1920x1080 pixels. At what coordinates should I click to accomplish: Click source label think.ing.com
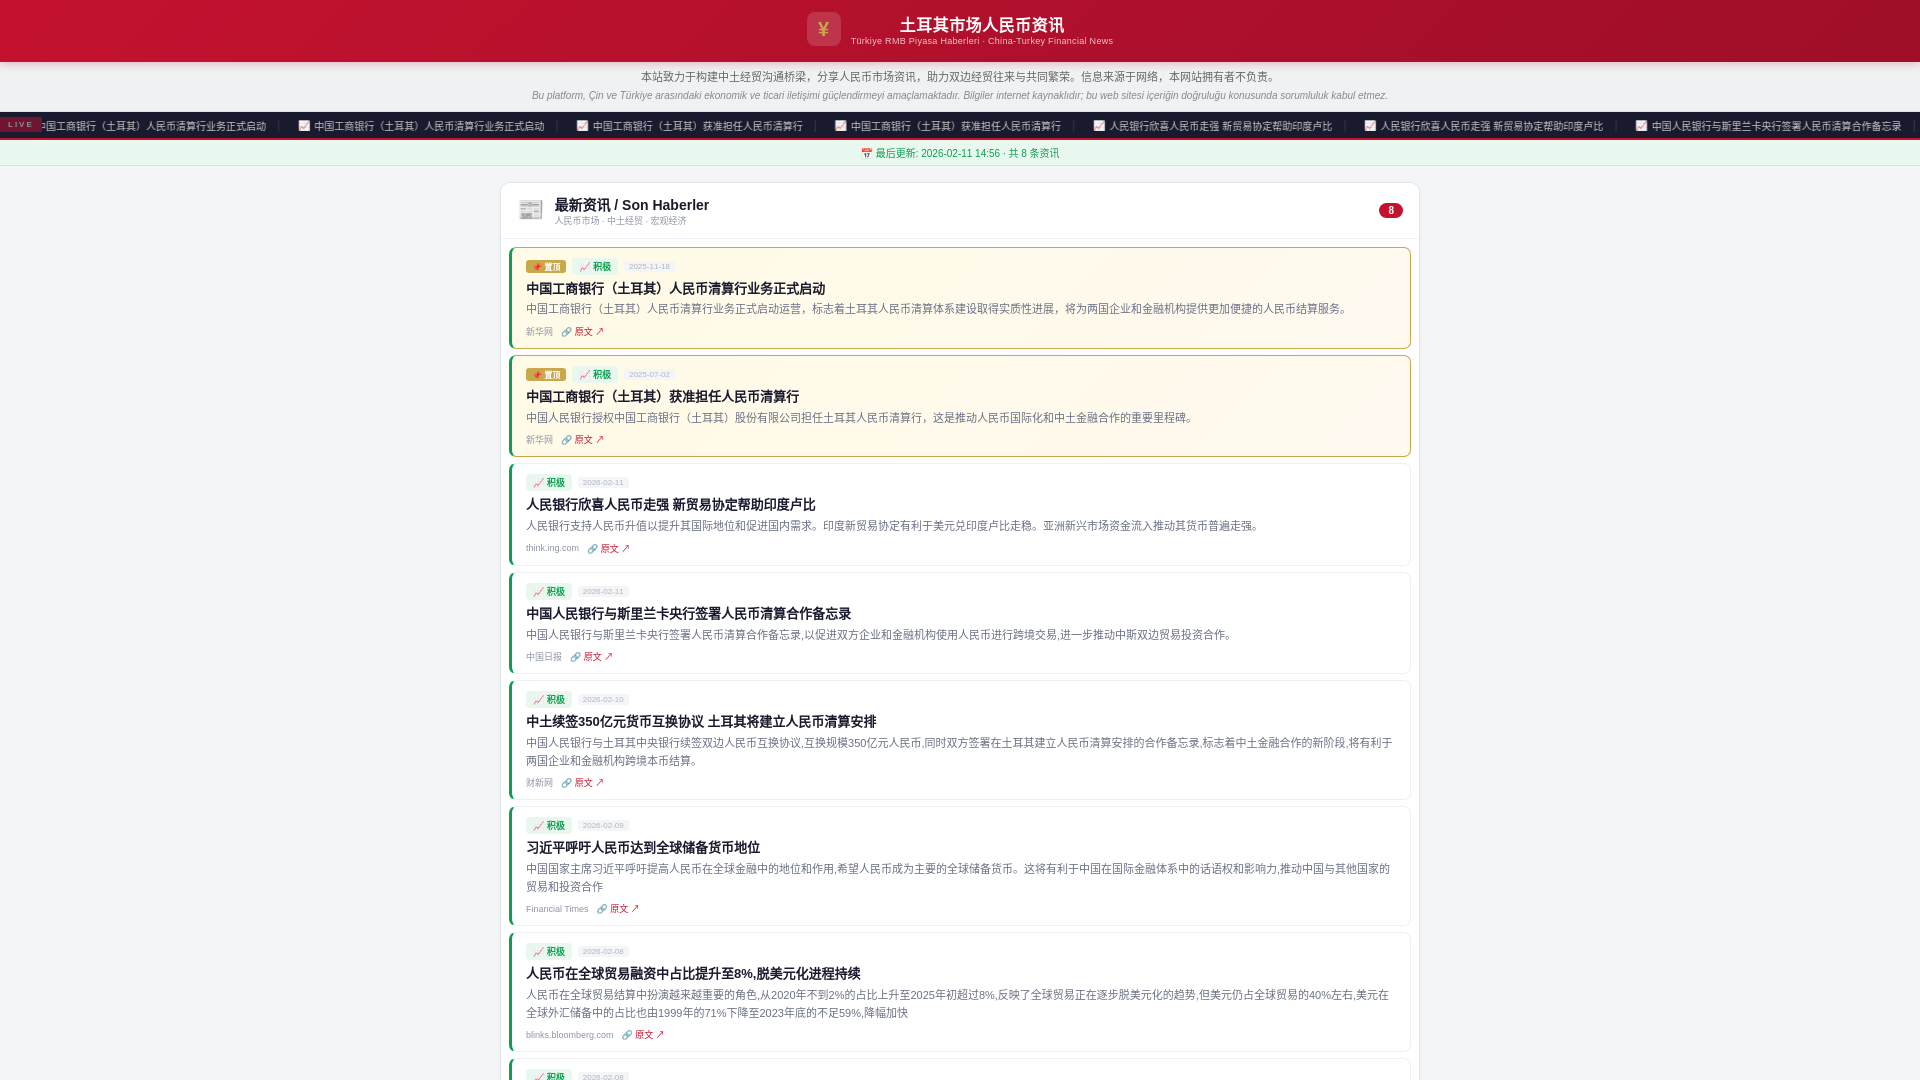pos(552,548)
